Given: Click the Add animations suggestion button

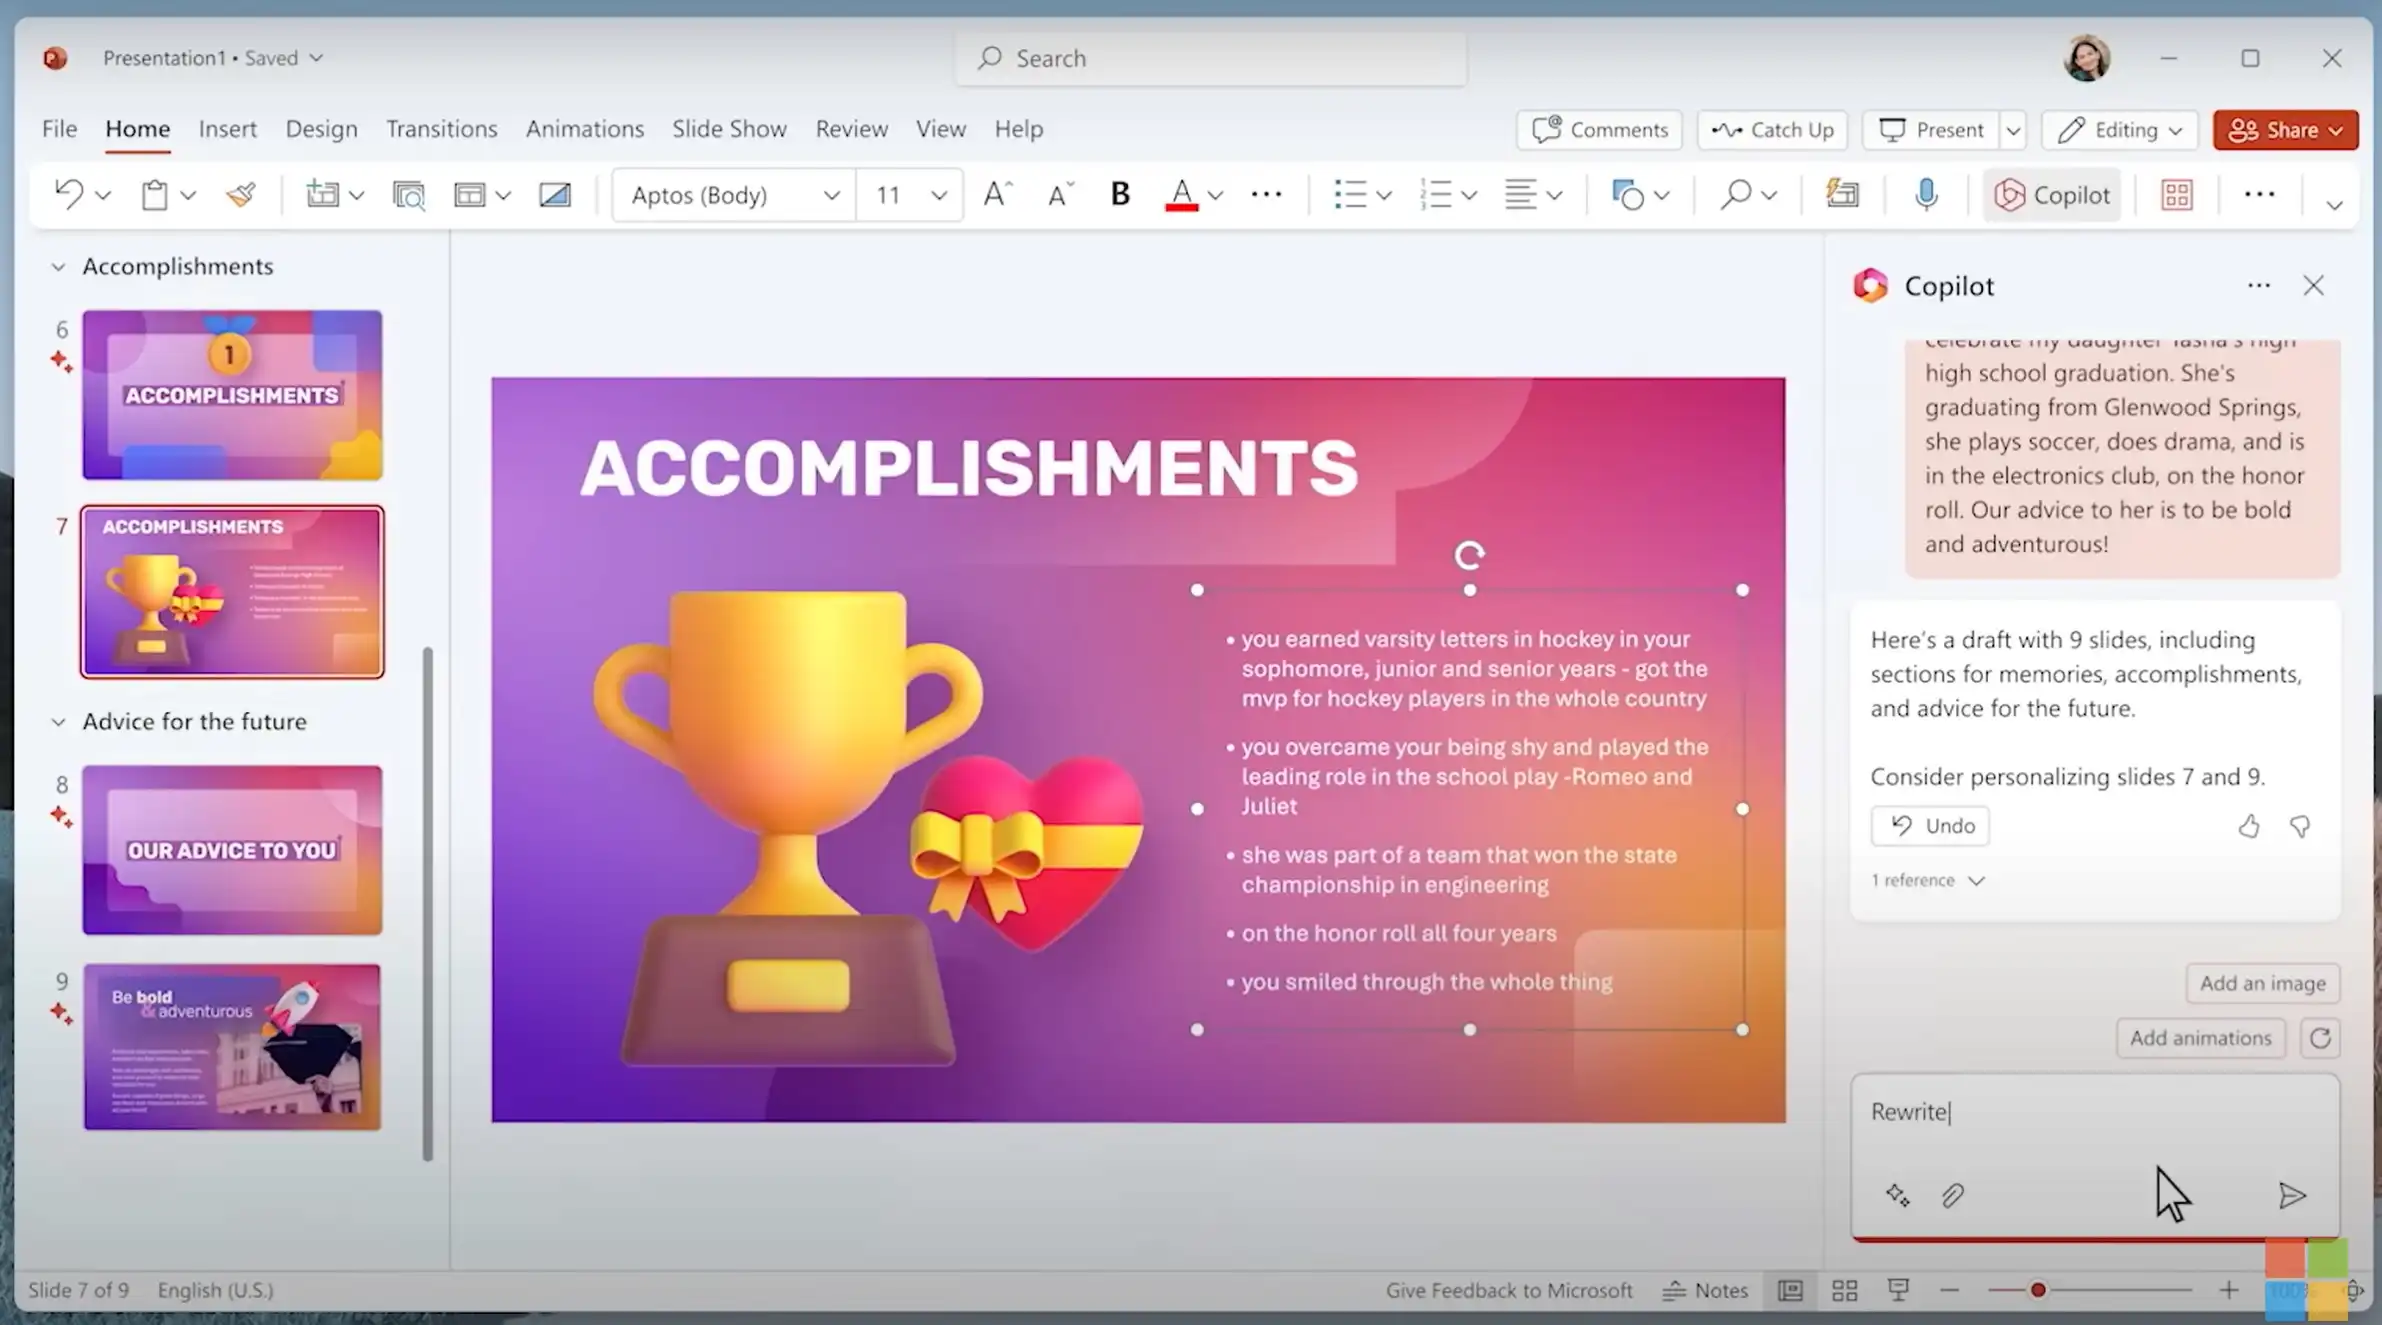Looking at the screenshot, I should pyautogui.click(x=2200, y=1038).
